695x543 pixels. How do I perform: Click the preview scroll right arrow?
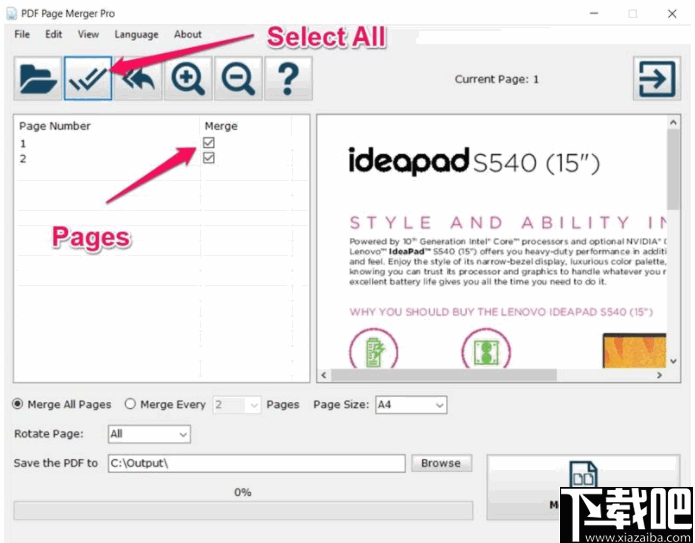pyautogui.click(x=660, y=375)
